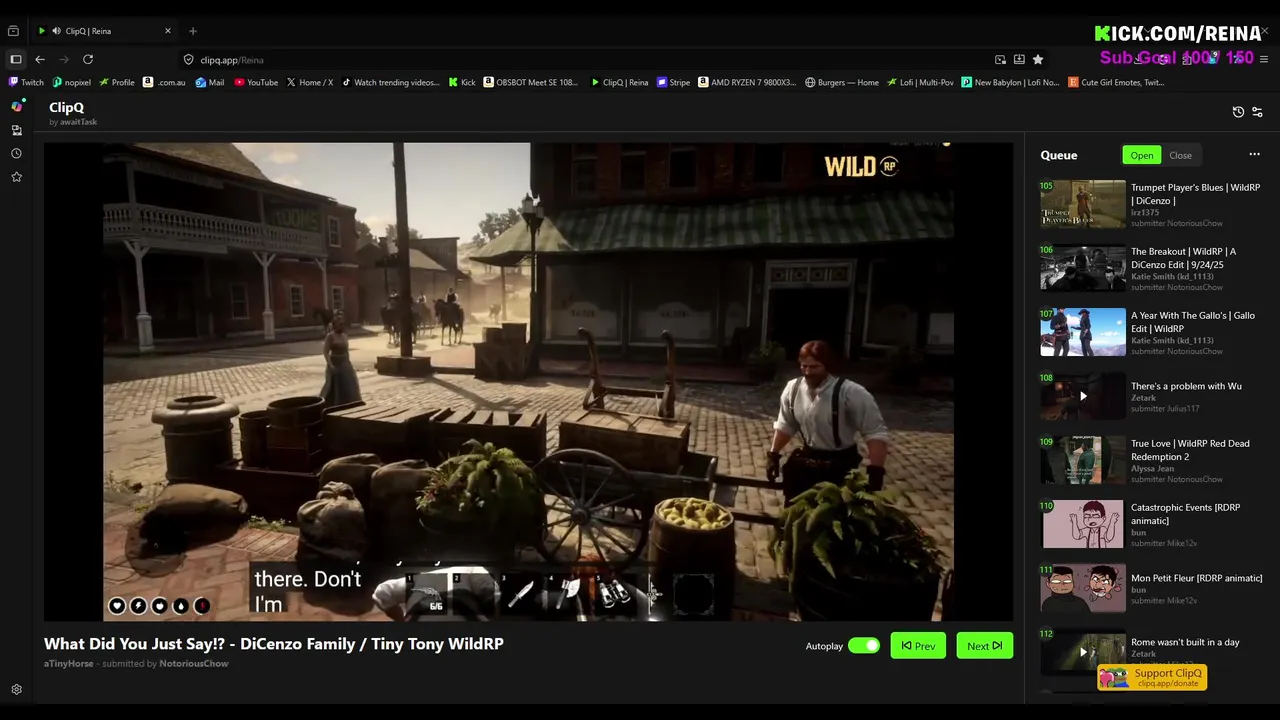Open the Burgers — Home bookmark
1280x720 pixels.
click(842, 83)
